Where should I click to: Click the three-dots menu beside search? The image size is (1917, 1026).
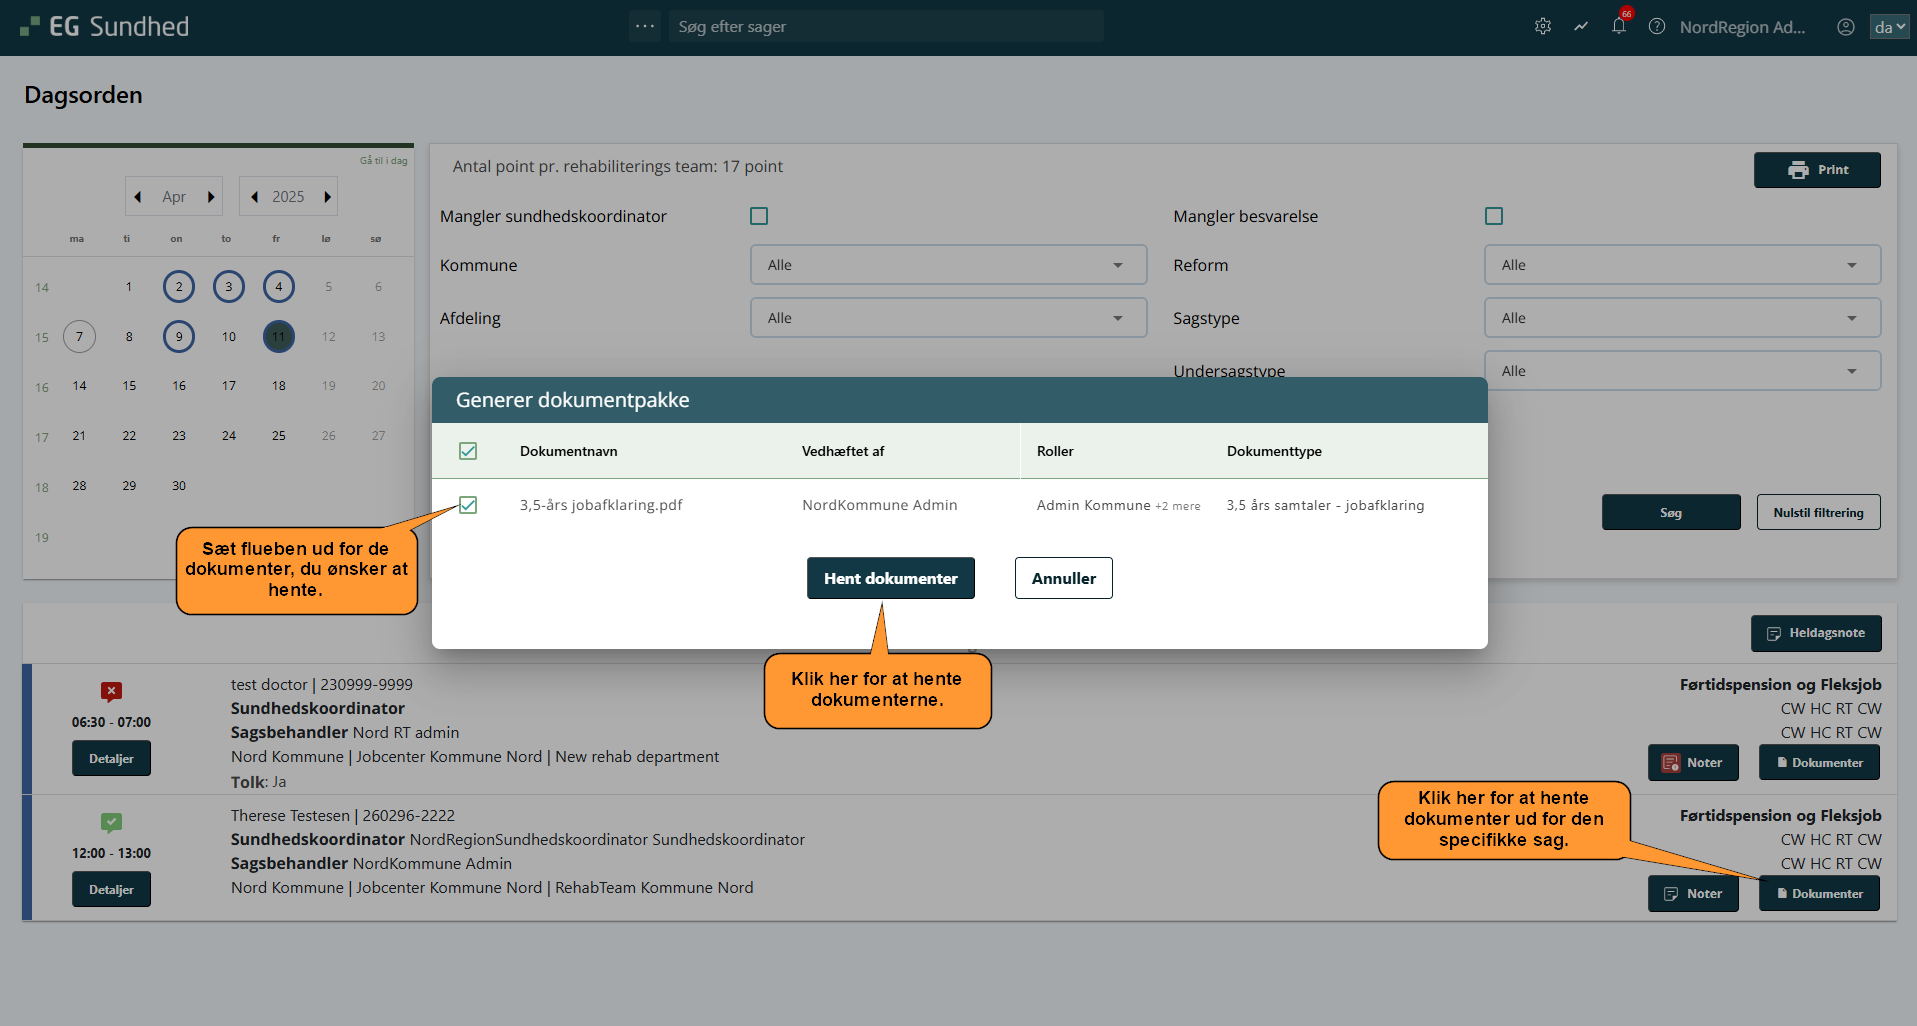pyautogui.click(x=645, y=26)
